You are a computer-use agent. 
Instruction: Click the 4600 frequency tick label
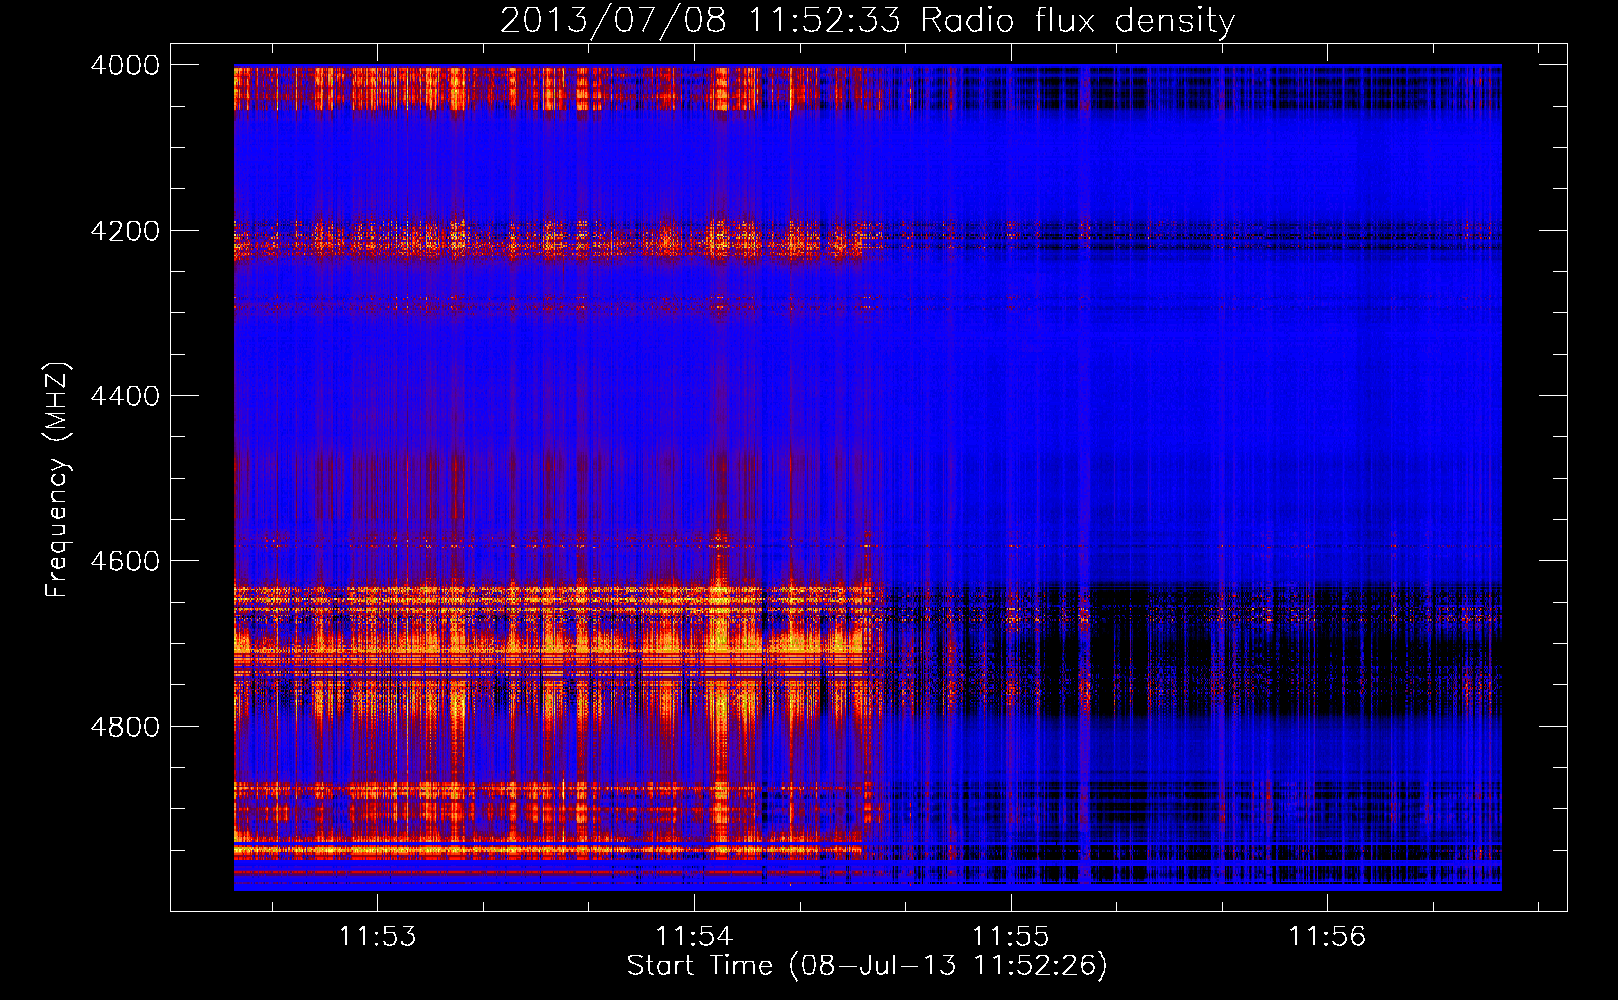pos(125,561)
